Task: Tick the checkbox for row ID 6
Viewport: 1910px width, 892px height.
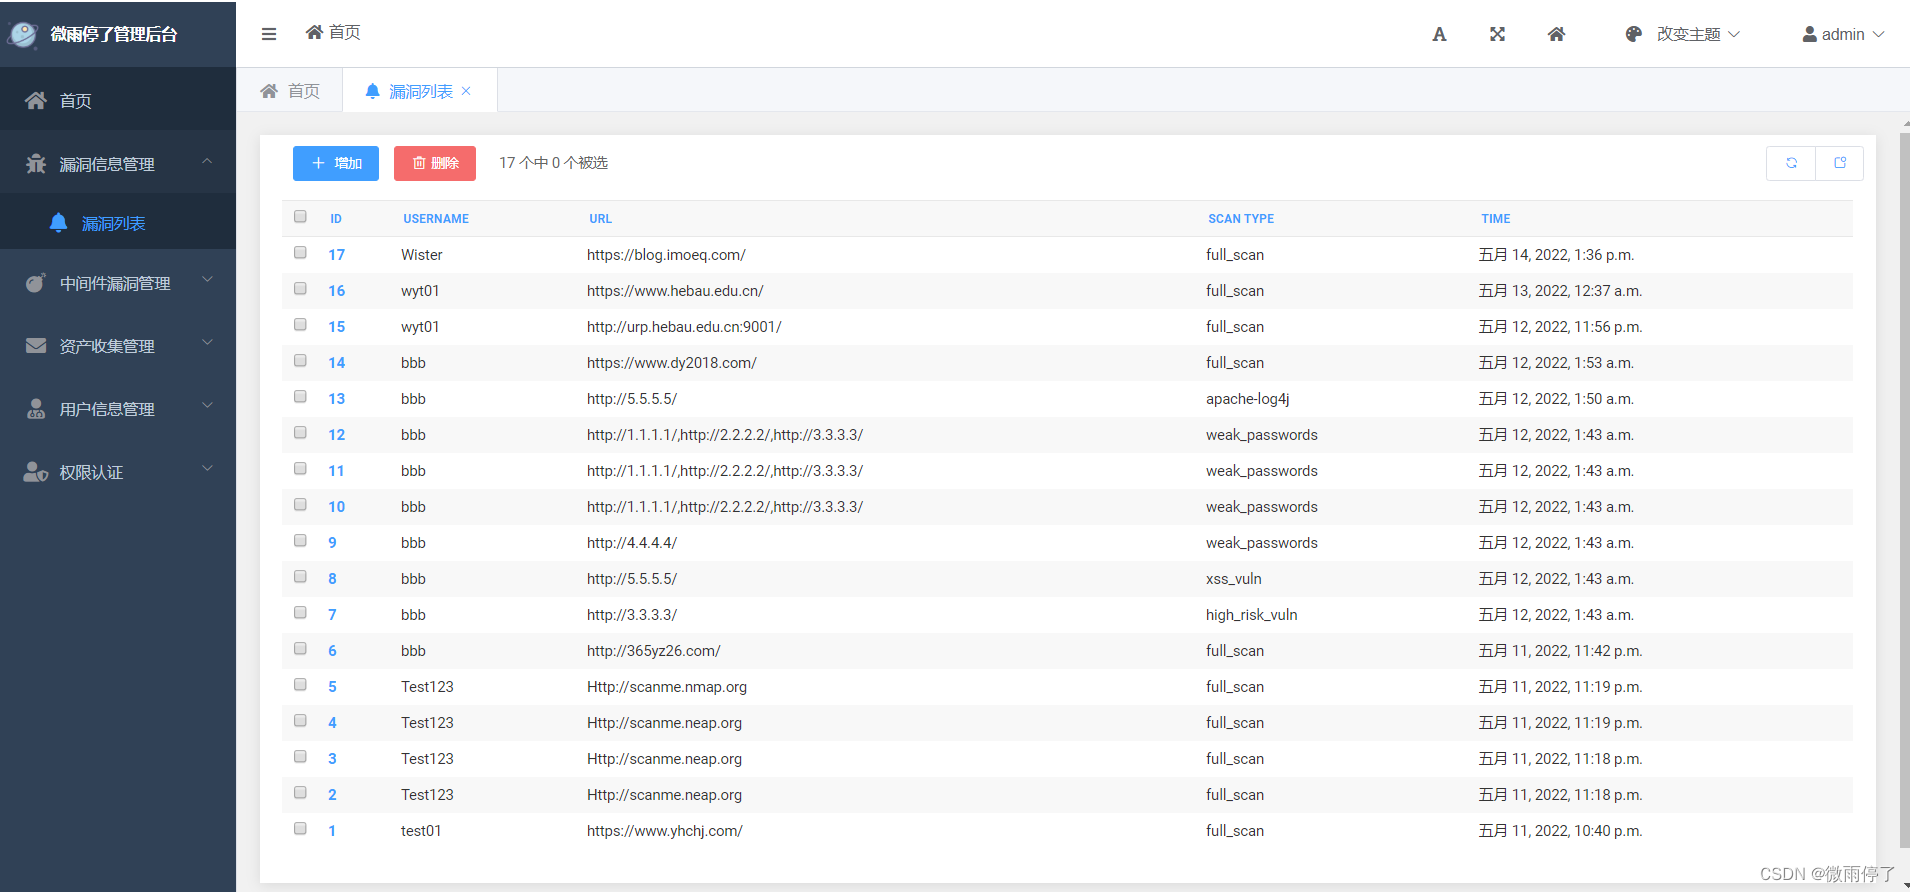Action: (300, 648)
